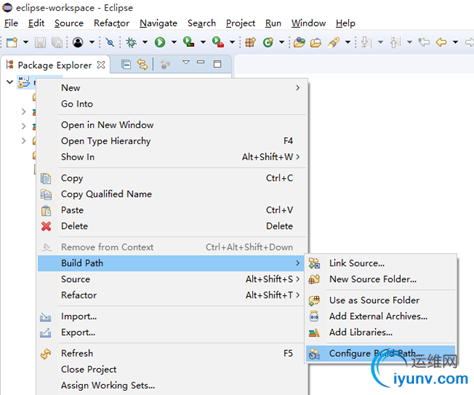Click the Collapse All icon in Package Explorer
The width and height of the screenshot is (474, 395).
click(126, 64)
